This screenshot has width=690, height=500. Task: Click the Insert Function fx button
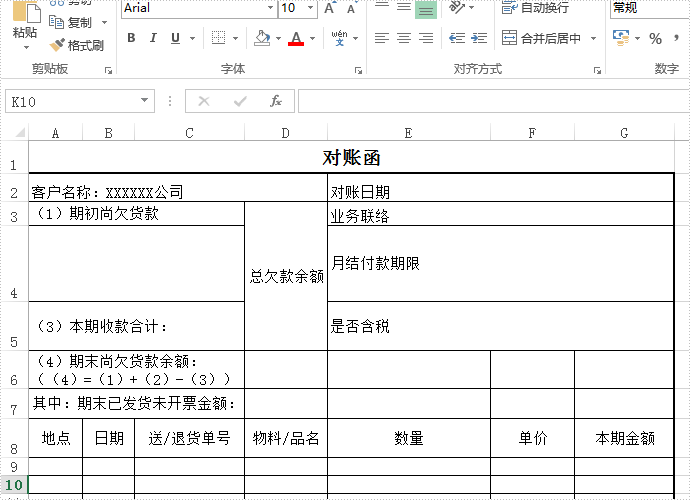pos(276,101)
